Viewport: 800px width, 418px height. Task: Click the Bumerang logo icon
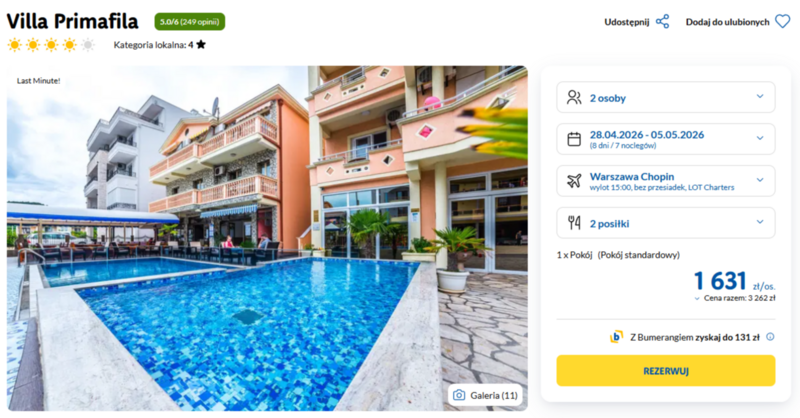pos(616,337)
